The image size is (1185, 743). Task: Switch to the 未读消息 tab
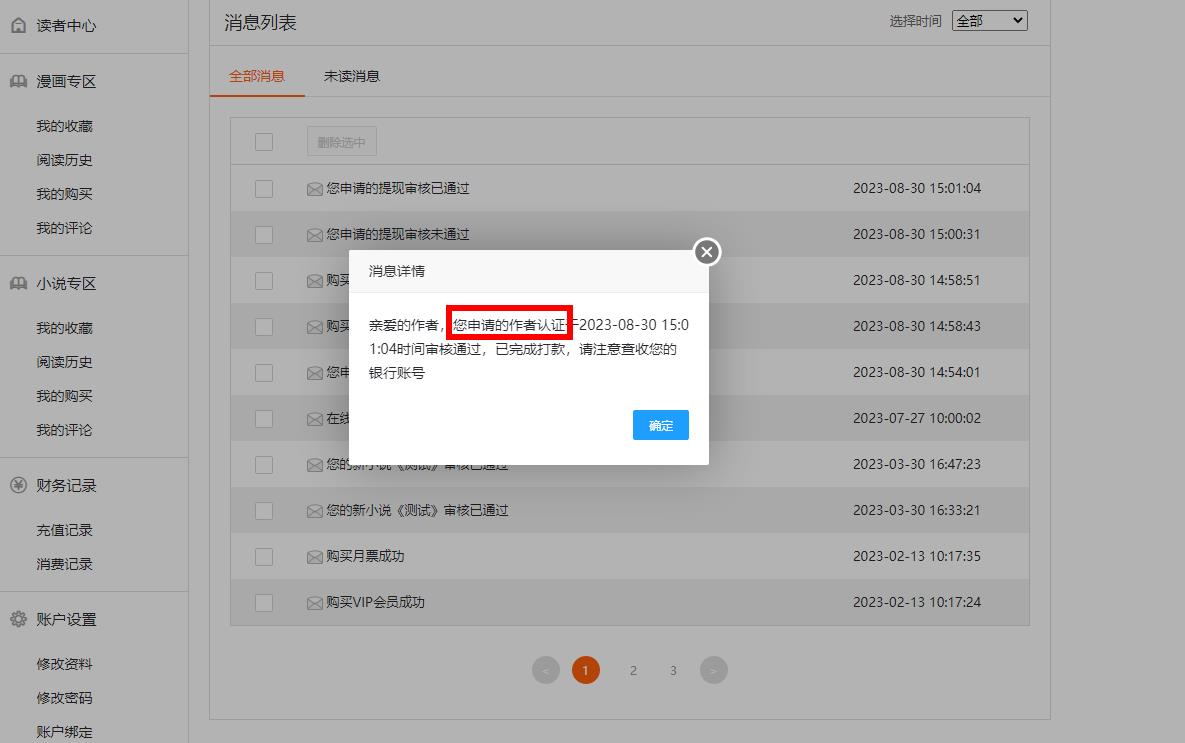click(351, 76)
